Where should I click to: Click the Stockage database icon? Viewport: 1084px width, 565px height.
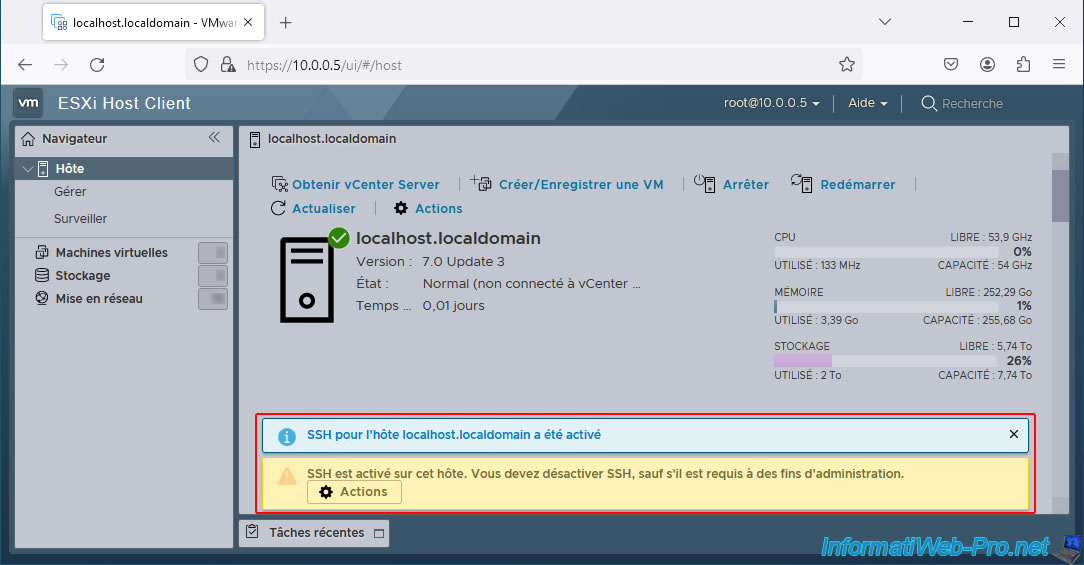coord(42,276)
